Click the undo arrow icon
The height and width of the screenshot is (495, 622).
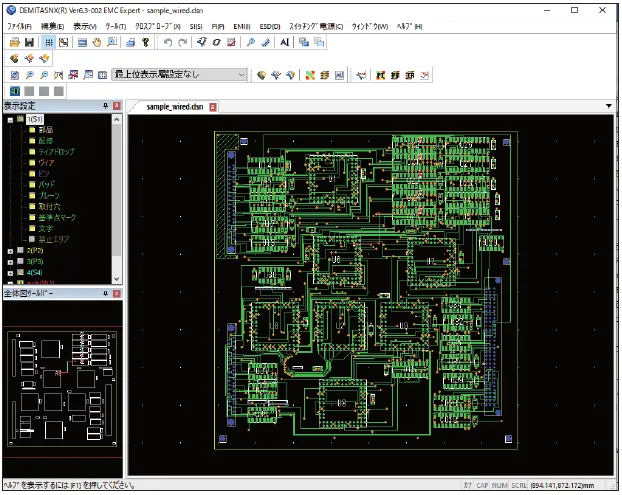167,42
